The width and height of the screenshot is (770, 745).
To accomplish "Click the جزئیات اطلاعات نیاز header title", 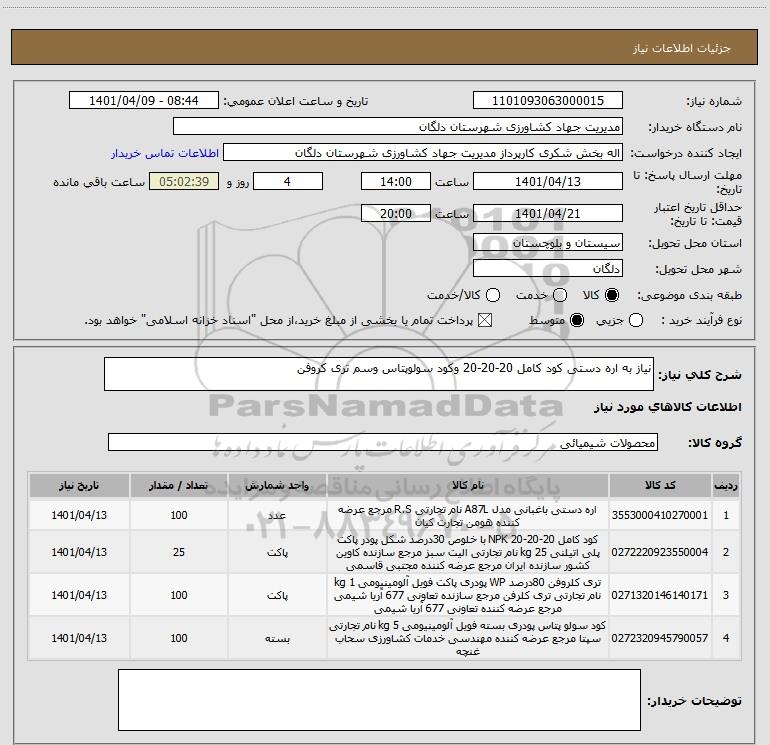I will coord(681,48).
